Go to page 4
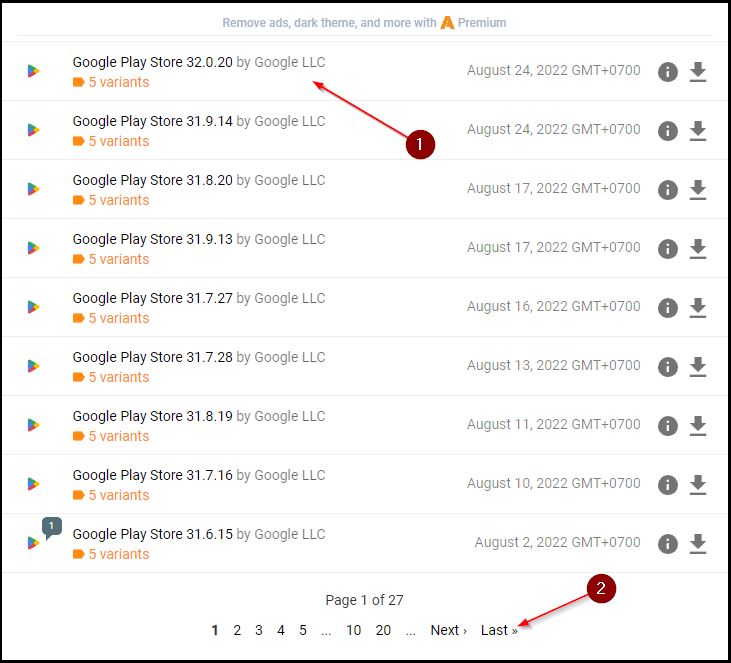 tap(281, 630)
